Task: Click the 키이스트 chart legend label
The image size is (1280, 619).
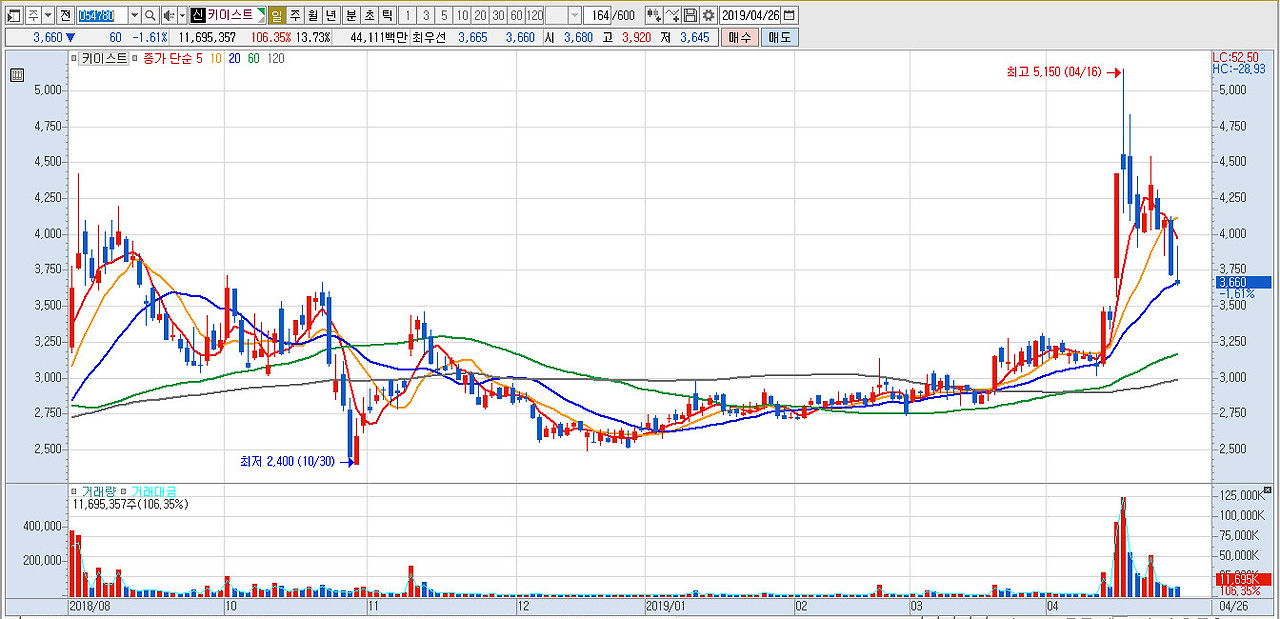Action: click(105, 59)
